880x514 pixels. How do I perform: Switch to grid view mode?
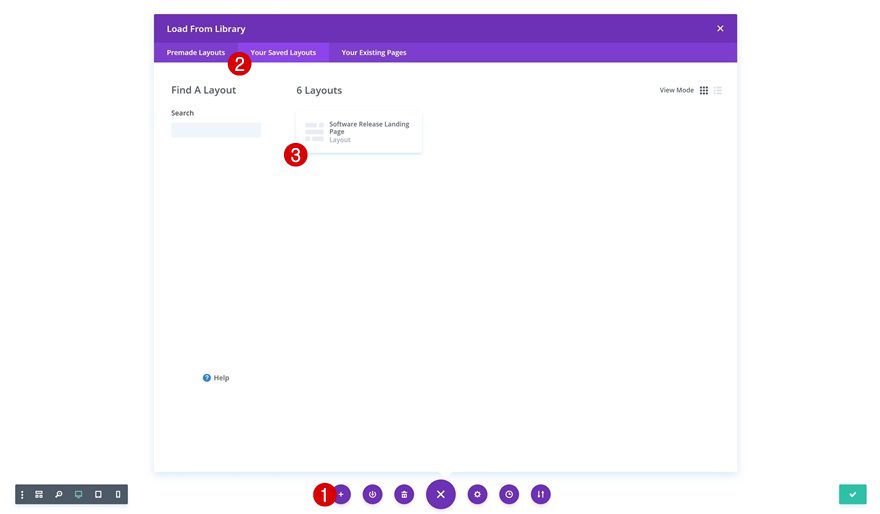click(x=704, y=90)
